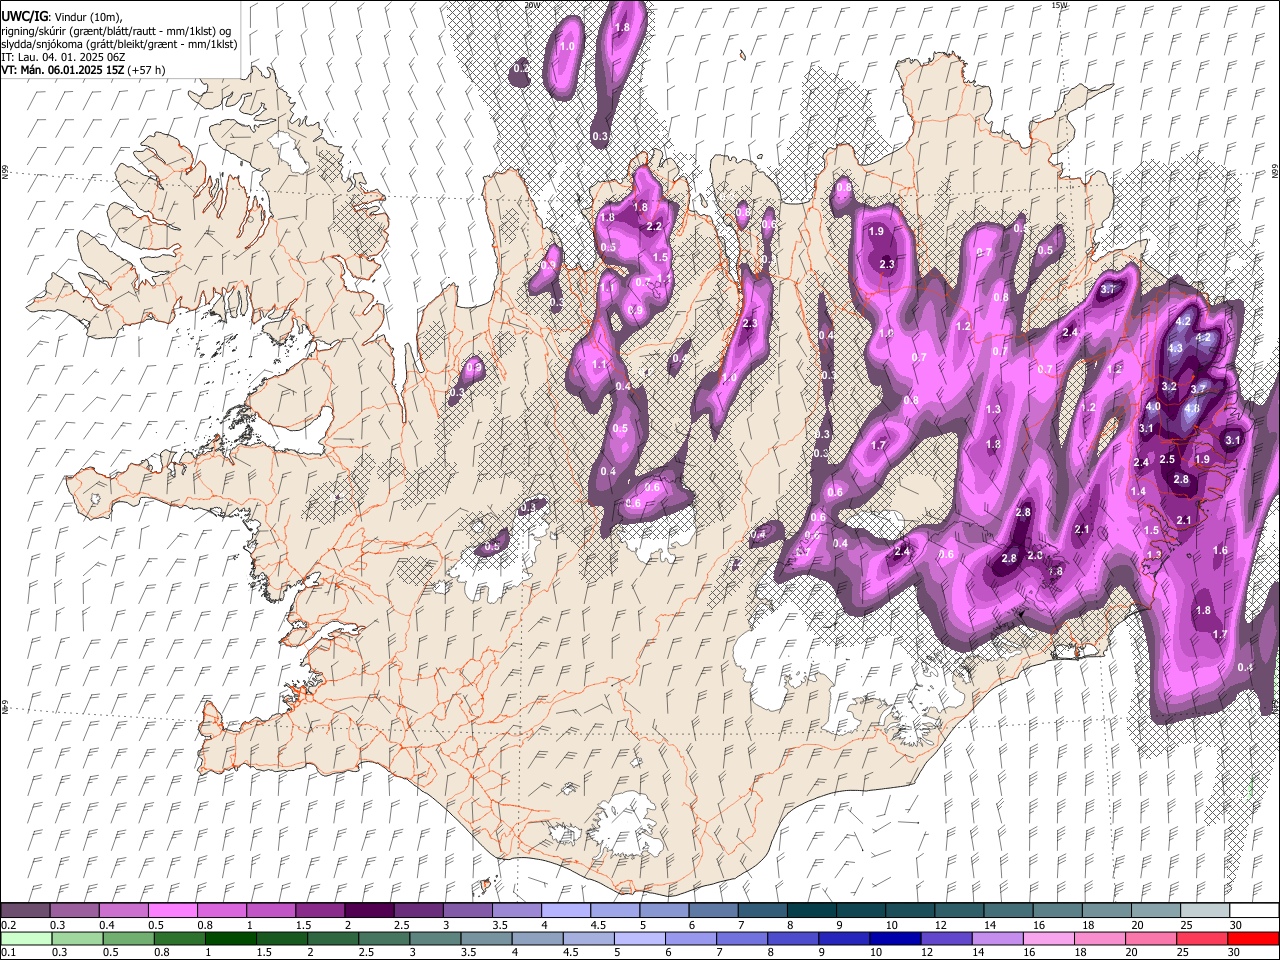Click the "IT: Lau. 04. 01. 2025 06Z" line

(63, 57)
